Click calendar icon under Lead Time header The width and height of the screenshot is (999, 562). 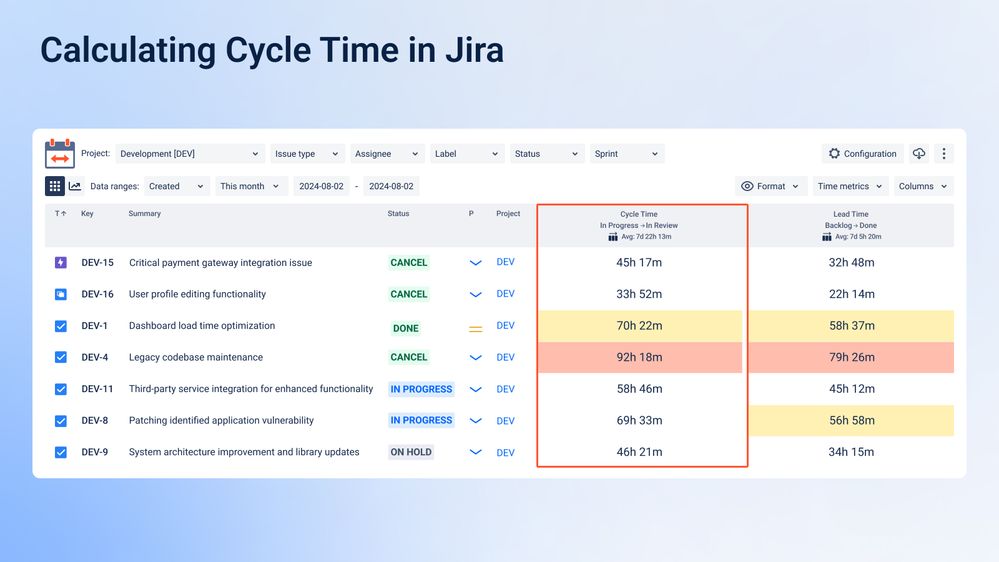(x=826, y=236)
